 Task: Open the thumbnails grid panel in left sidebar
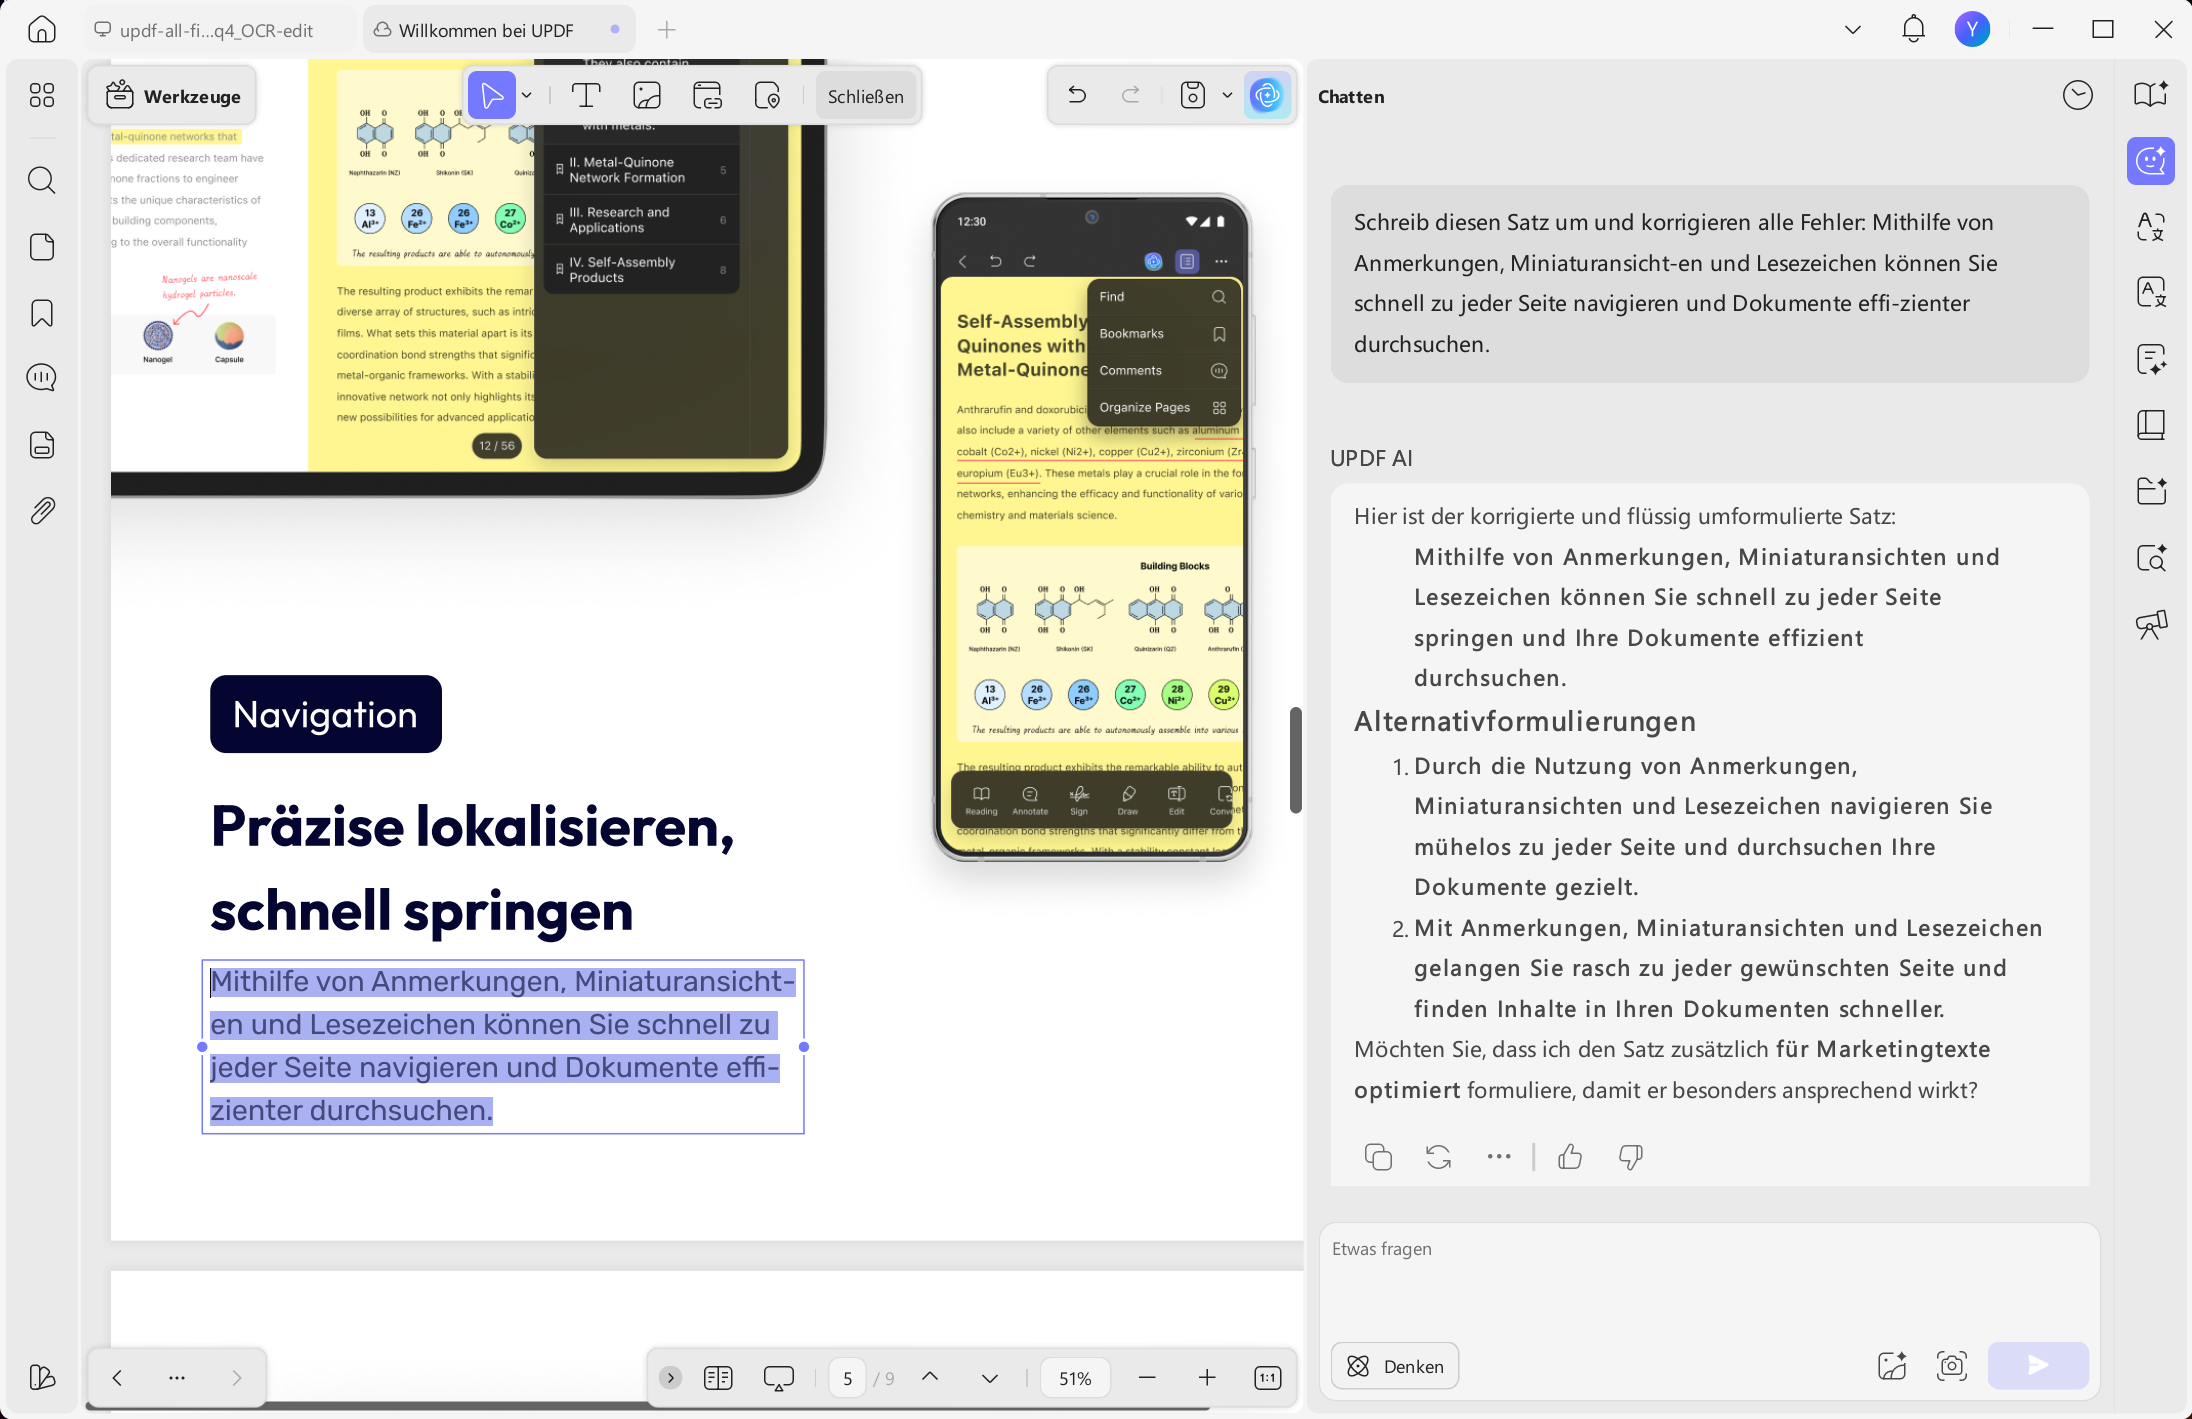[42, 95]
